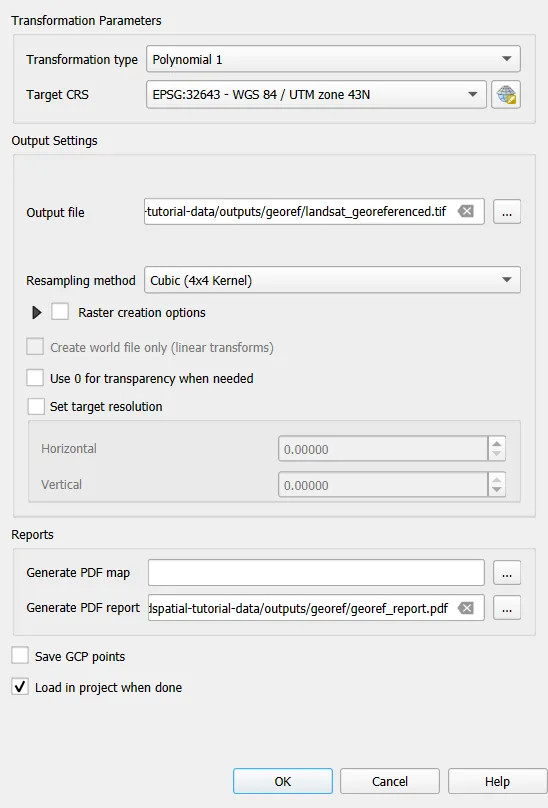Confirm settings with OK button
Image resolution: width=548 pixels, height=808 pixels.
point(283,781)
